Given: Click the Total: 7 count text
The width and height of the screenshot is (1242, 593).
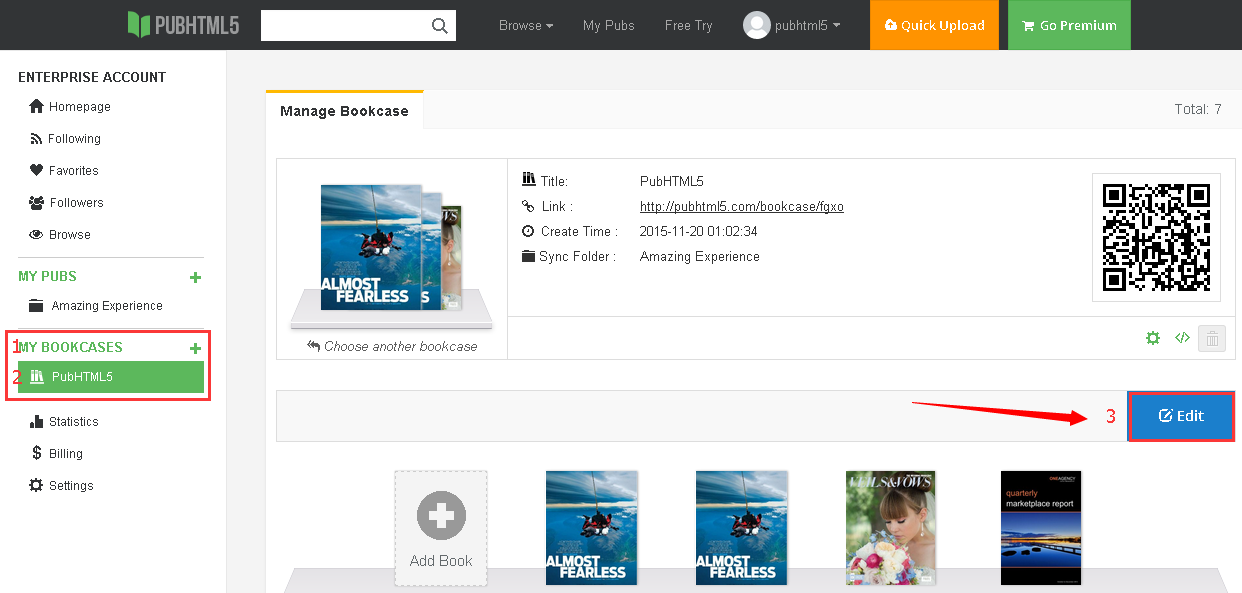Looking at the screenshot, I should click(1197, 110).
